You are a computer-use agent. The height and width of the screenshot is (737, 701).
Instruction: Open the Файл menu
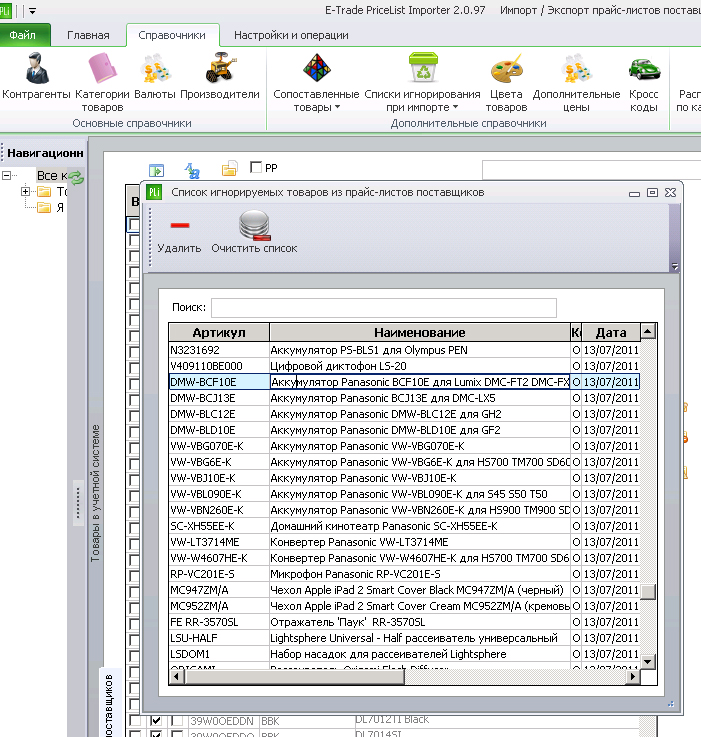coord(24,35)
